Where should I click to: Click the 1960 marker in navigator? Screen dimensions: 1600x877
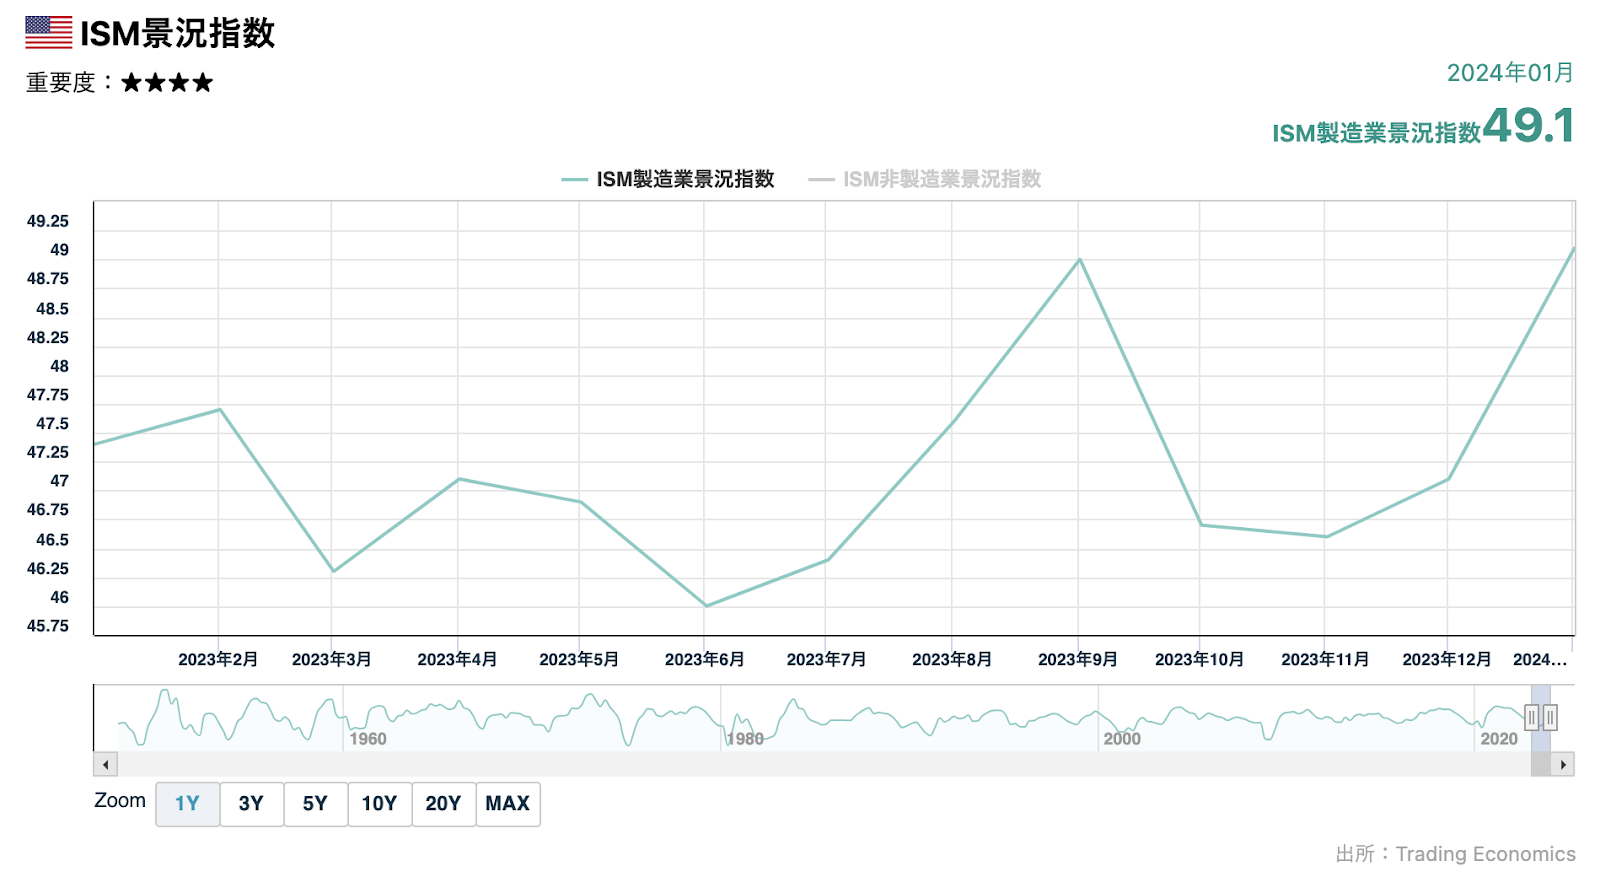pos(368,739)
